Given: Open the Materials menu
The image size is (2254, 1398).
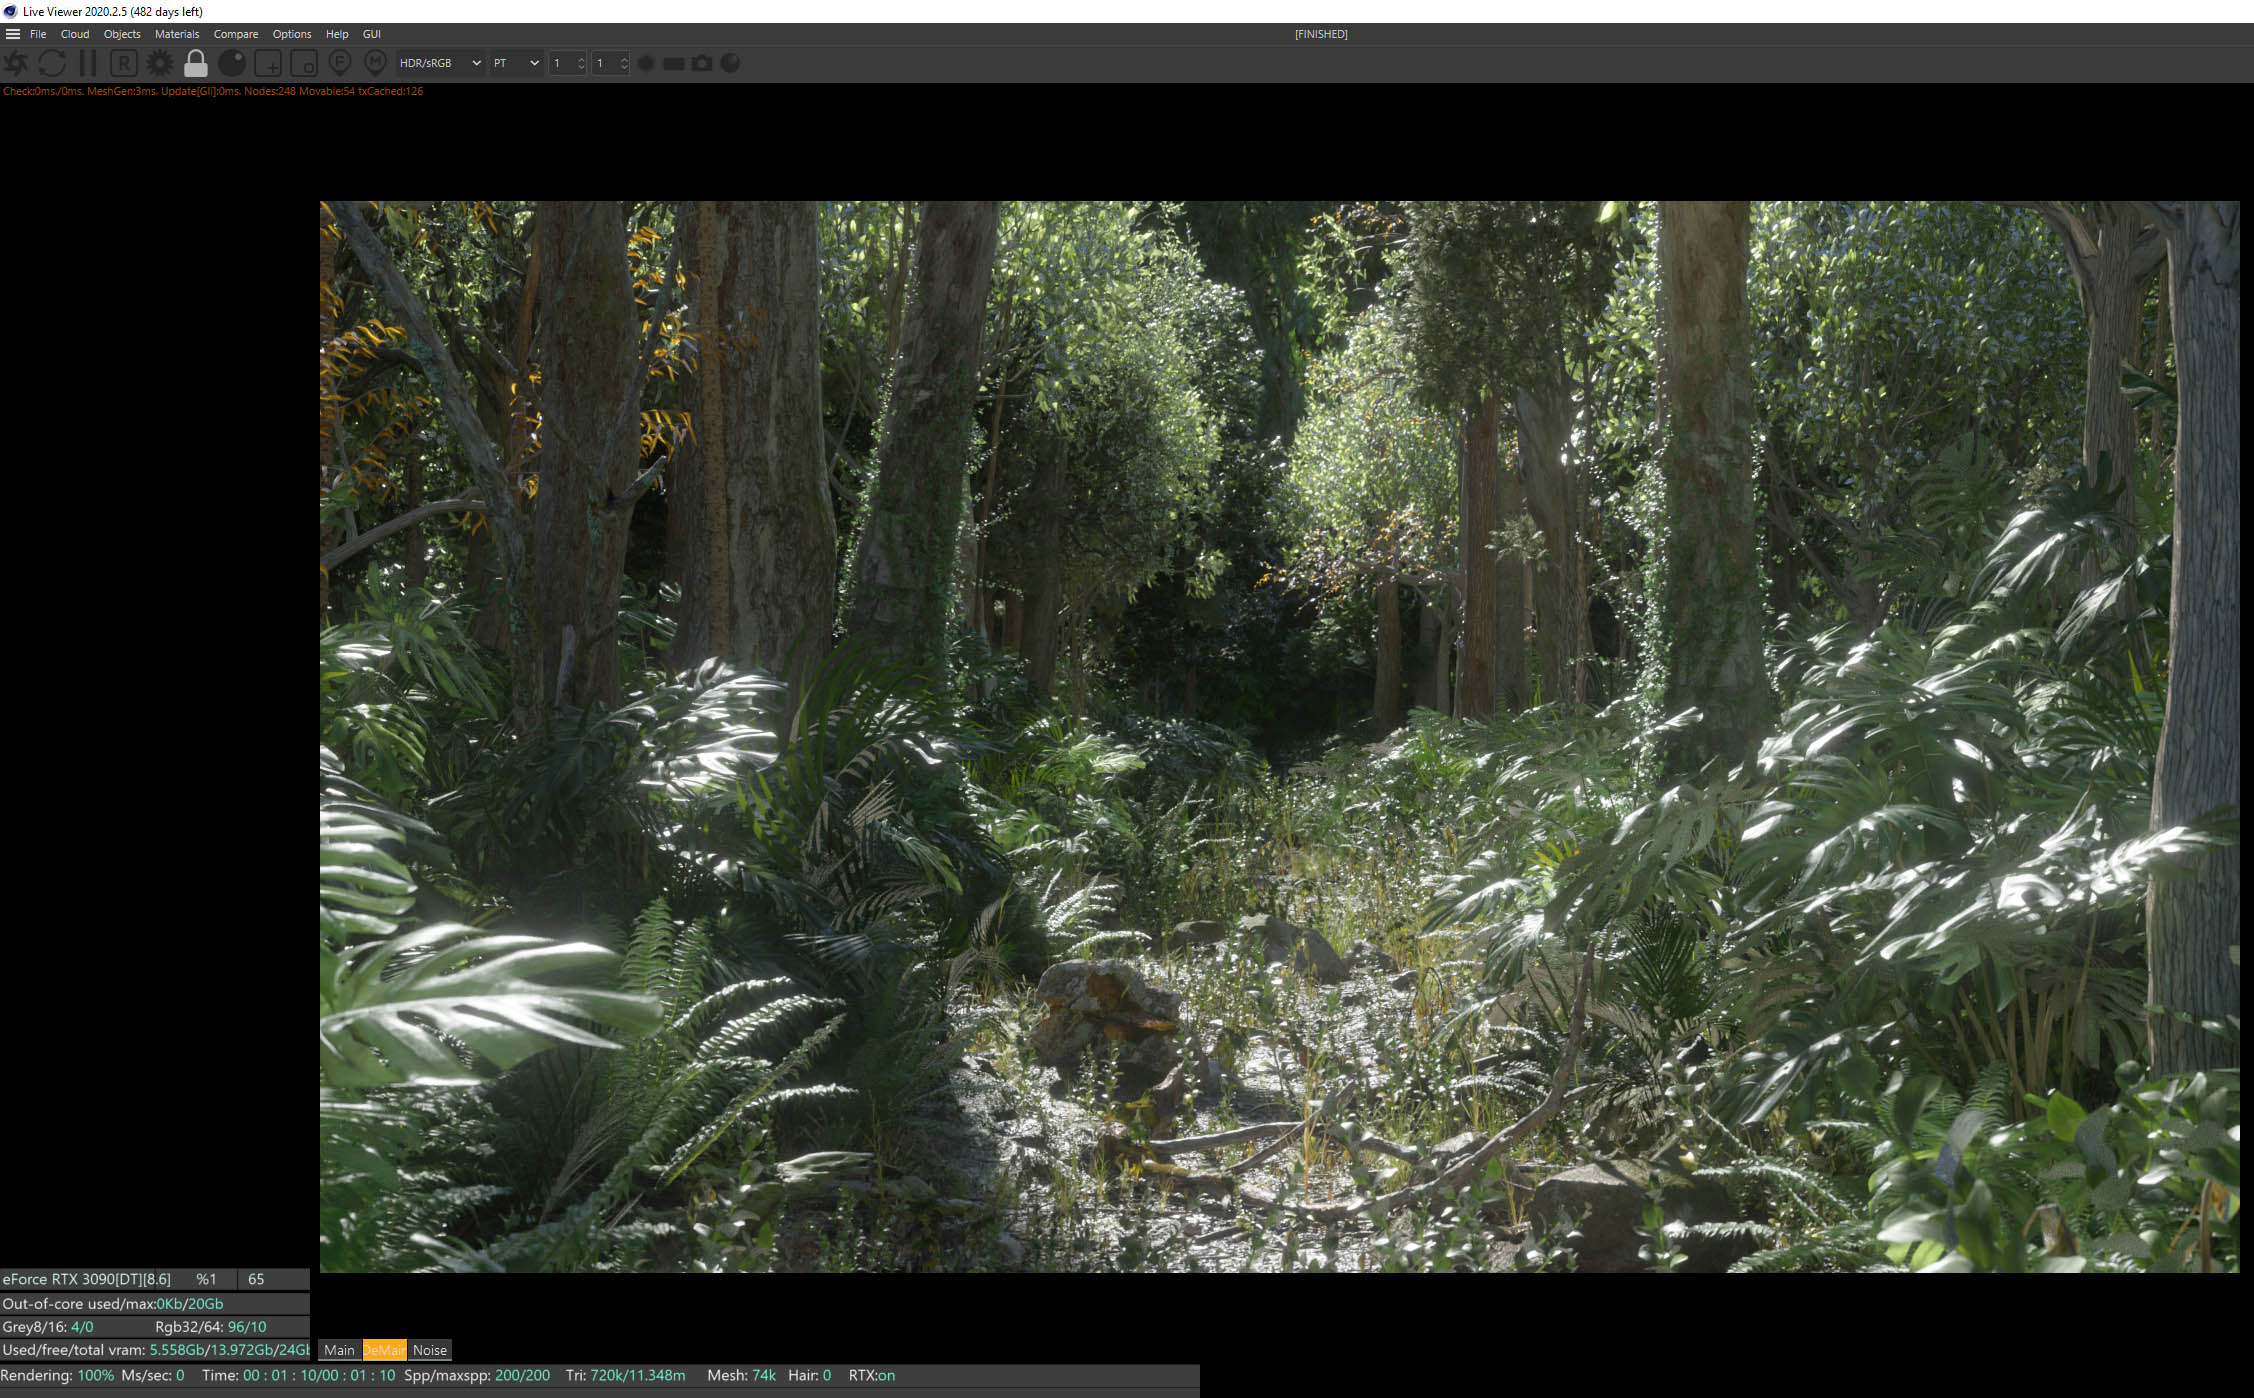Looking at the screenshot, I should [177, 34].
